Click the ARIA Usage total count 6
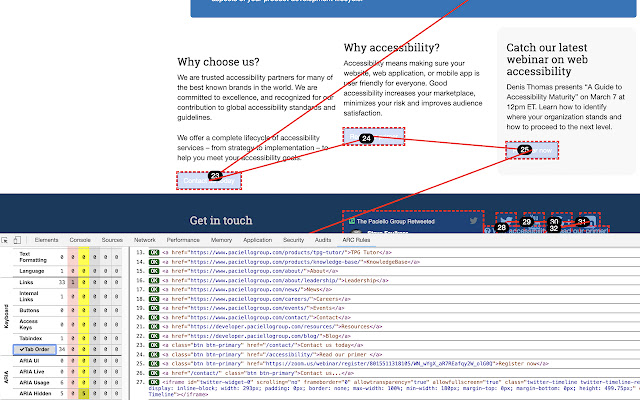The height and width of the screenshot is (400, 640). pos(62,383)
